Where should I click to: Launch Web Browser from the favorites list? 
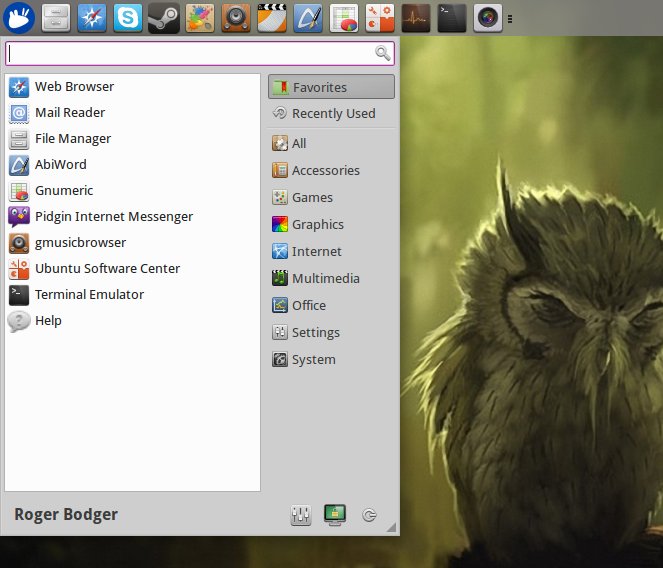(x=74, y=87)
